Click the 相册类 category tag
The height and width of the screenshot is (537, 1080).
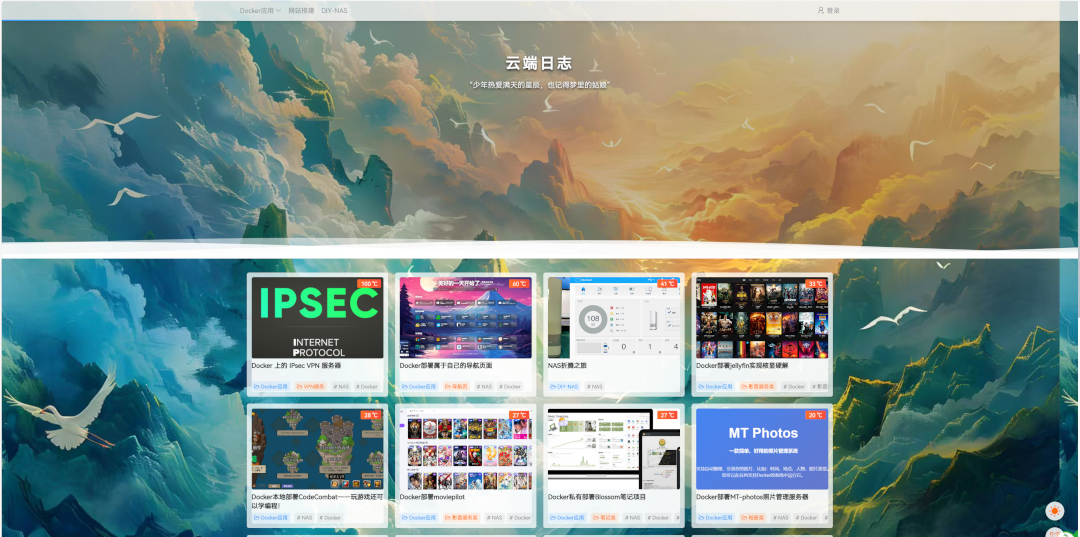pyautogui.click(x=753, y=518)
